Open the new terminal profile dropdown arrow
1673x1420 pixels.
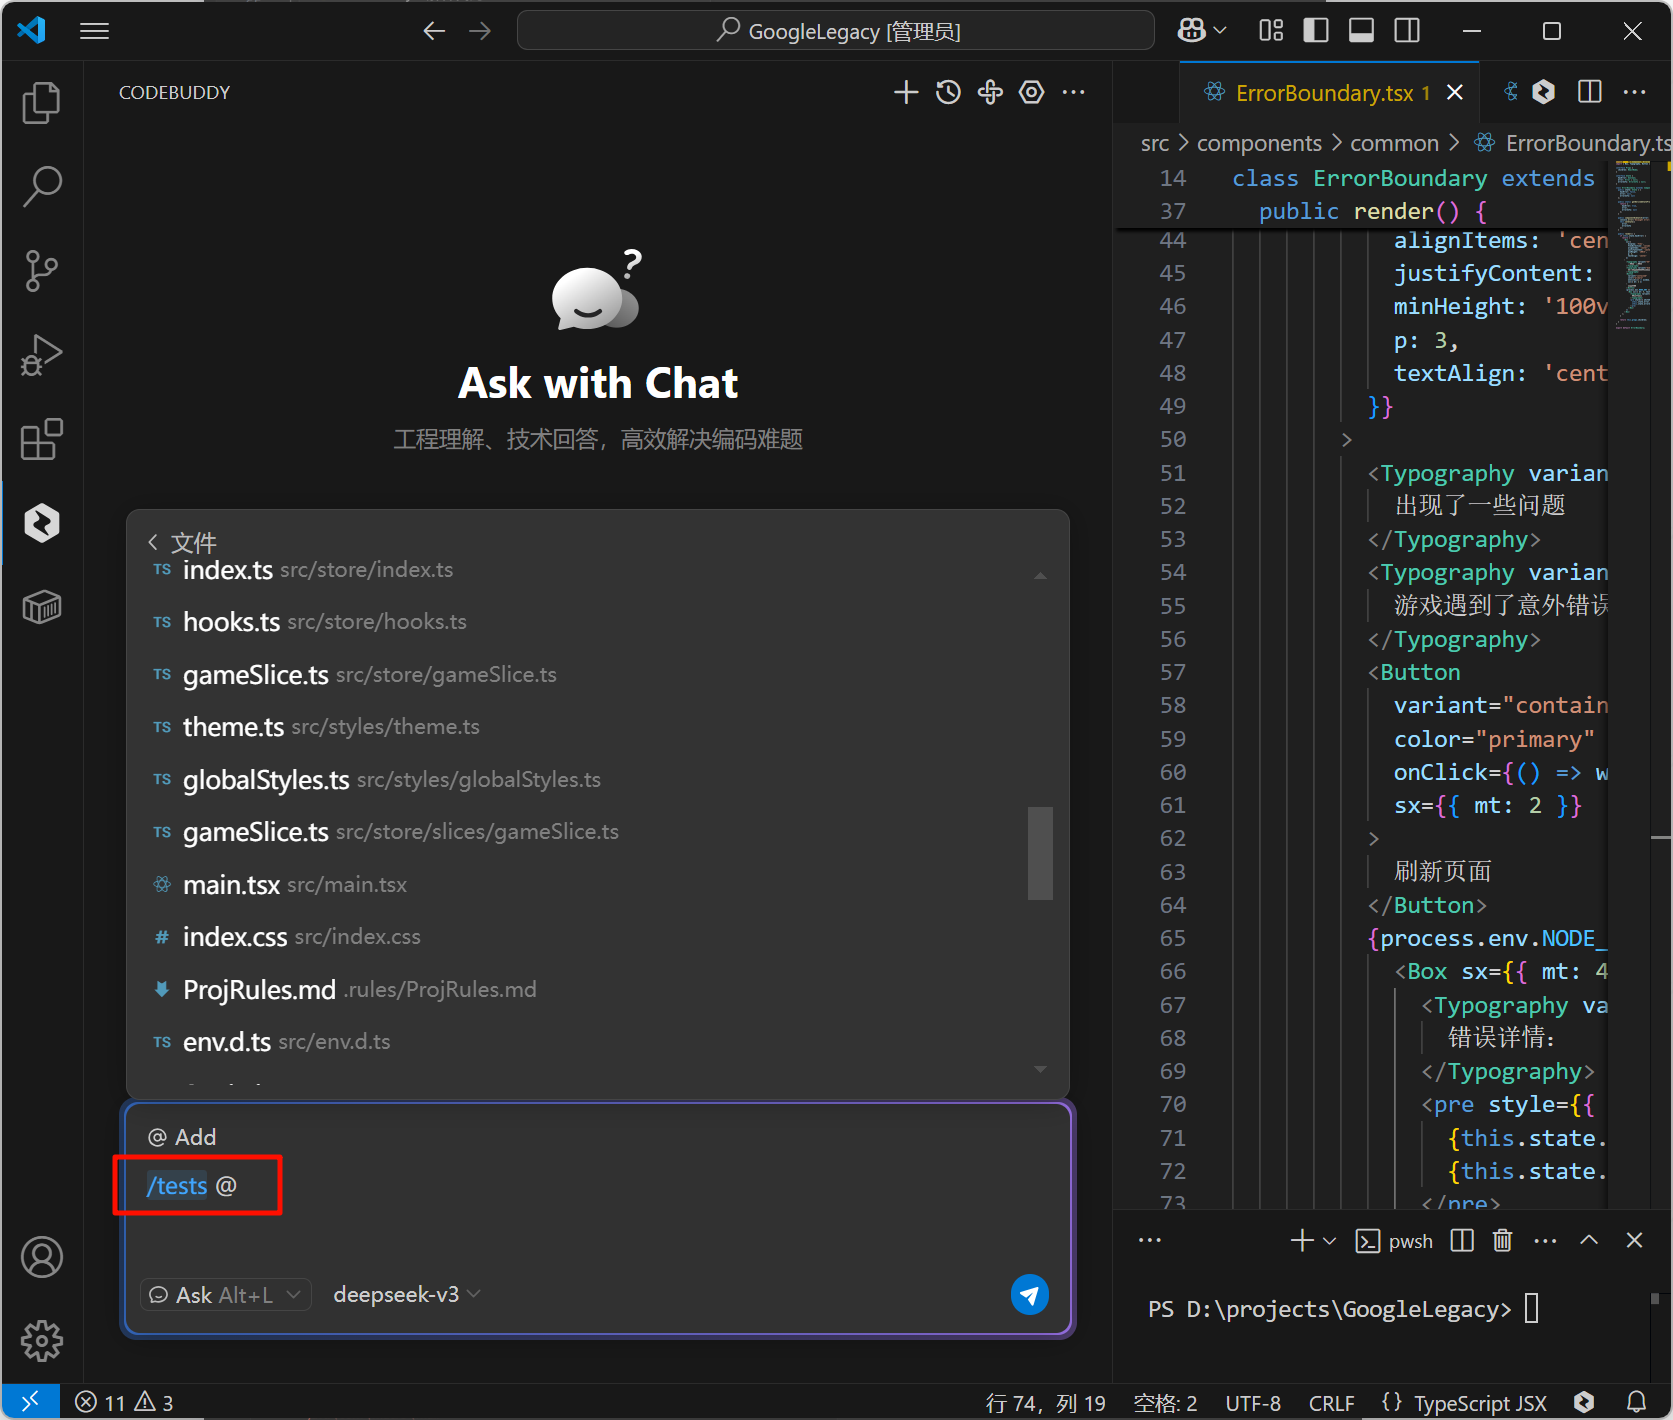click(x=1330, y=1241)
